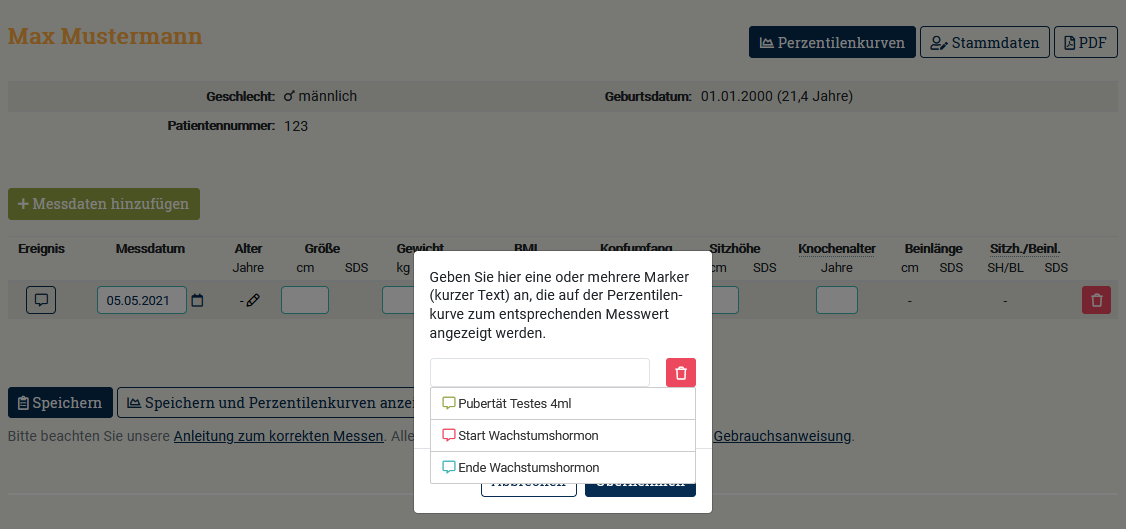The height and width of the screenshot is (529, 1126).
Task: Click the Knochenalter Jahre input field
Action: click(836, 300)
